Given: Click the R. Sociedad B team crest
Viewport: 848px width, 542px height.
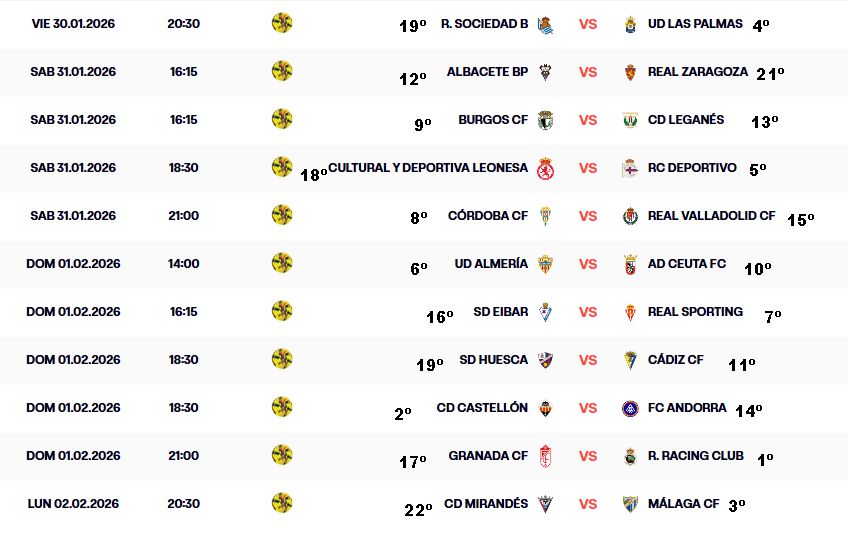Looking at the screenshot, I should point(545,24).
